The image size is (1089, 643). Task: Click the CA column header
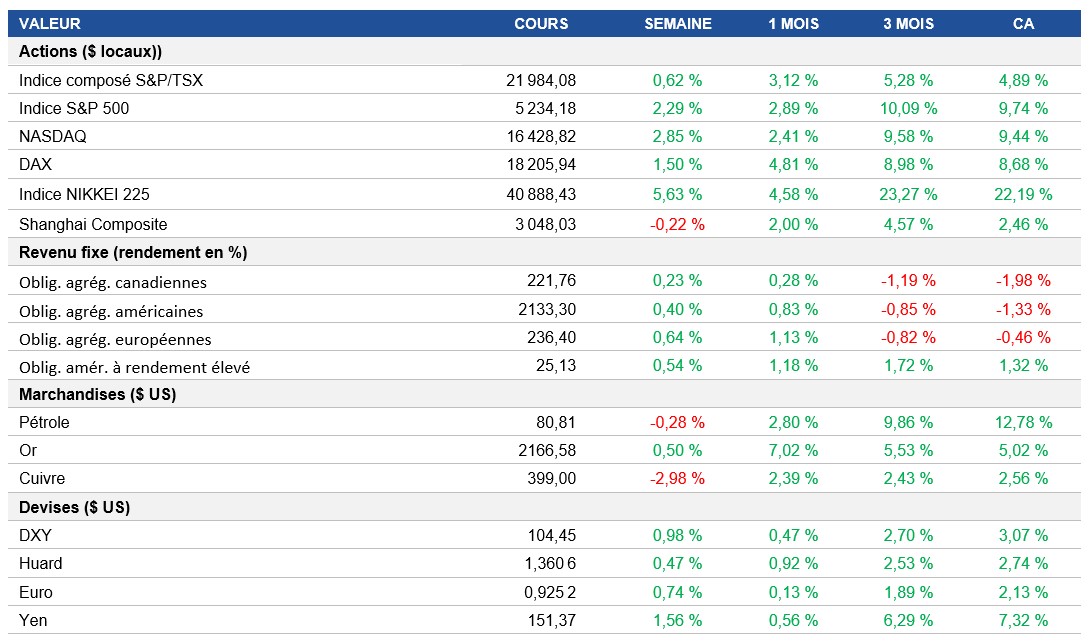click(1023, 23)
